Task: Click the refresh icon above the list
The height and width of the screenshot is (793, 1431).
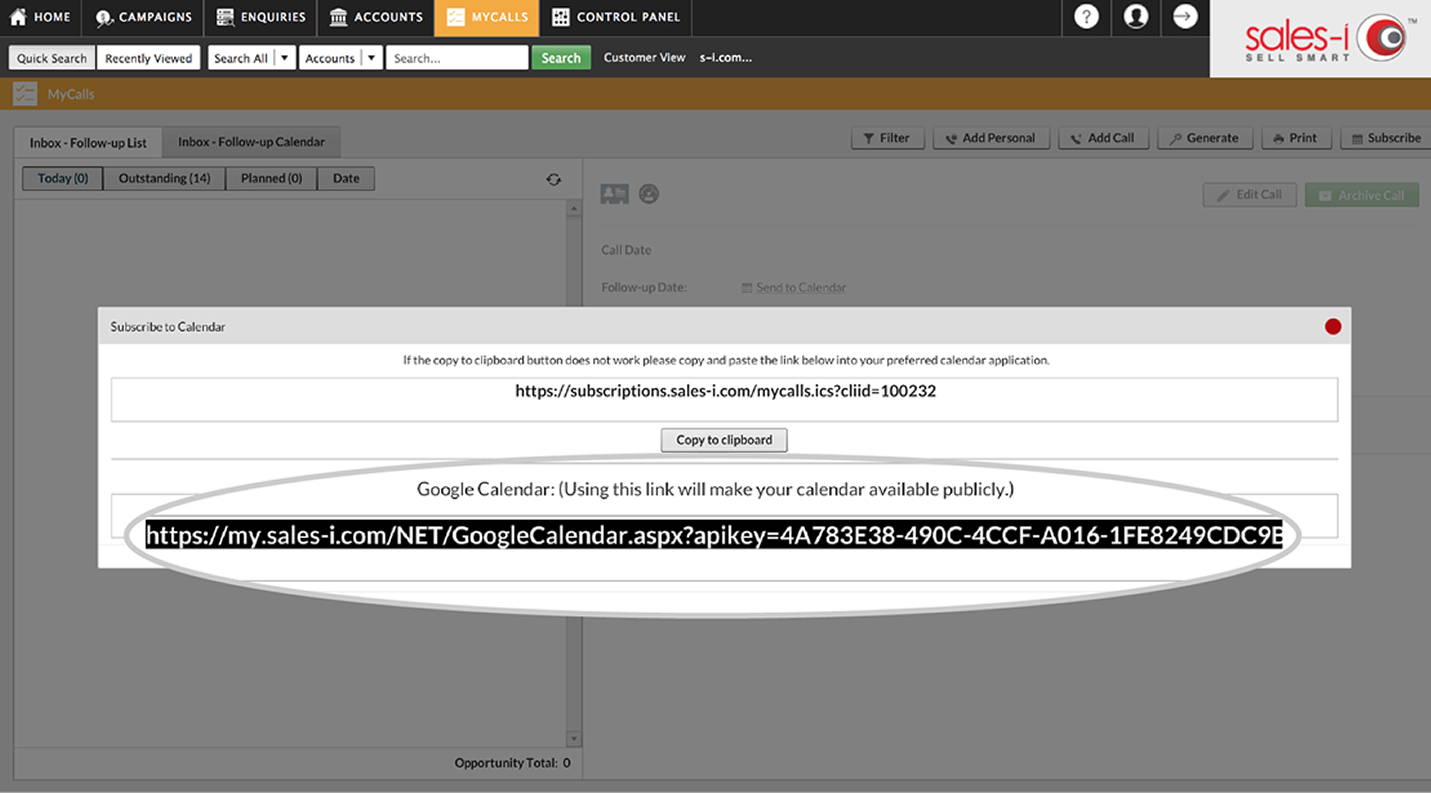Action: pos(553,180)
